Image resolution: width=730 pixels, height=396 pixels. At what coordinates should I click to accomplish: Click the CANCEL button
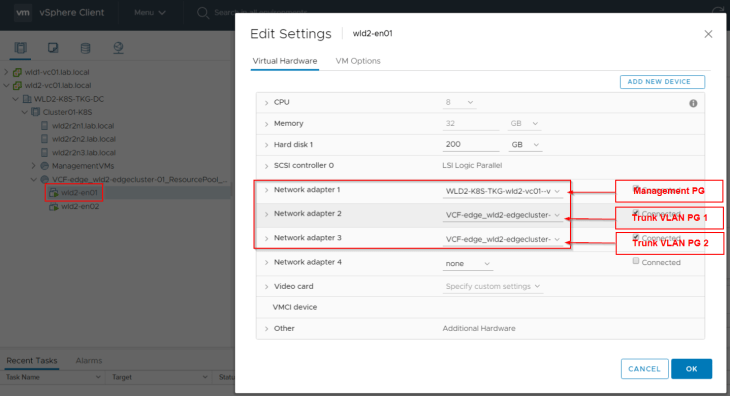pyautogui.click(x=644, y=369)
